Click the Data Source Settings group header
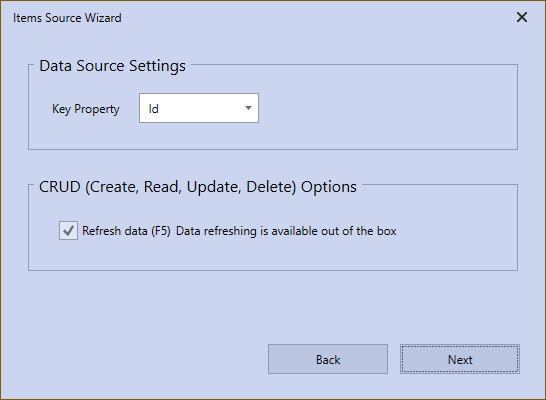 tap(112, 66)
